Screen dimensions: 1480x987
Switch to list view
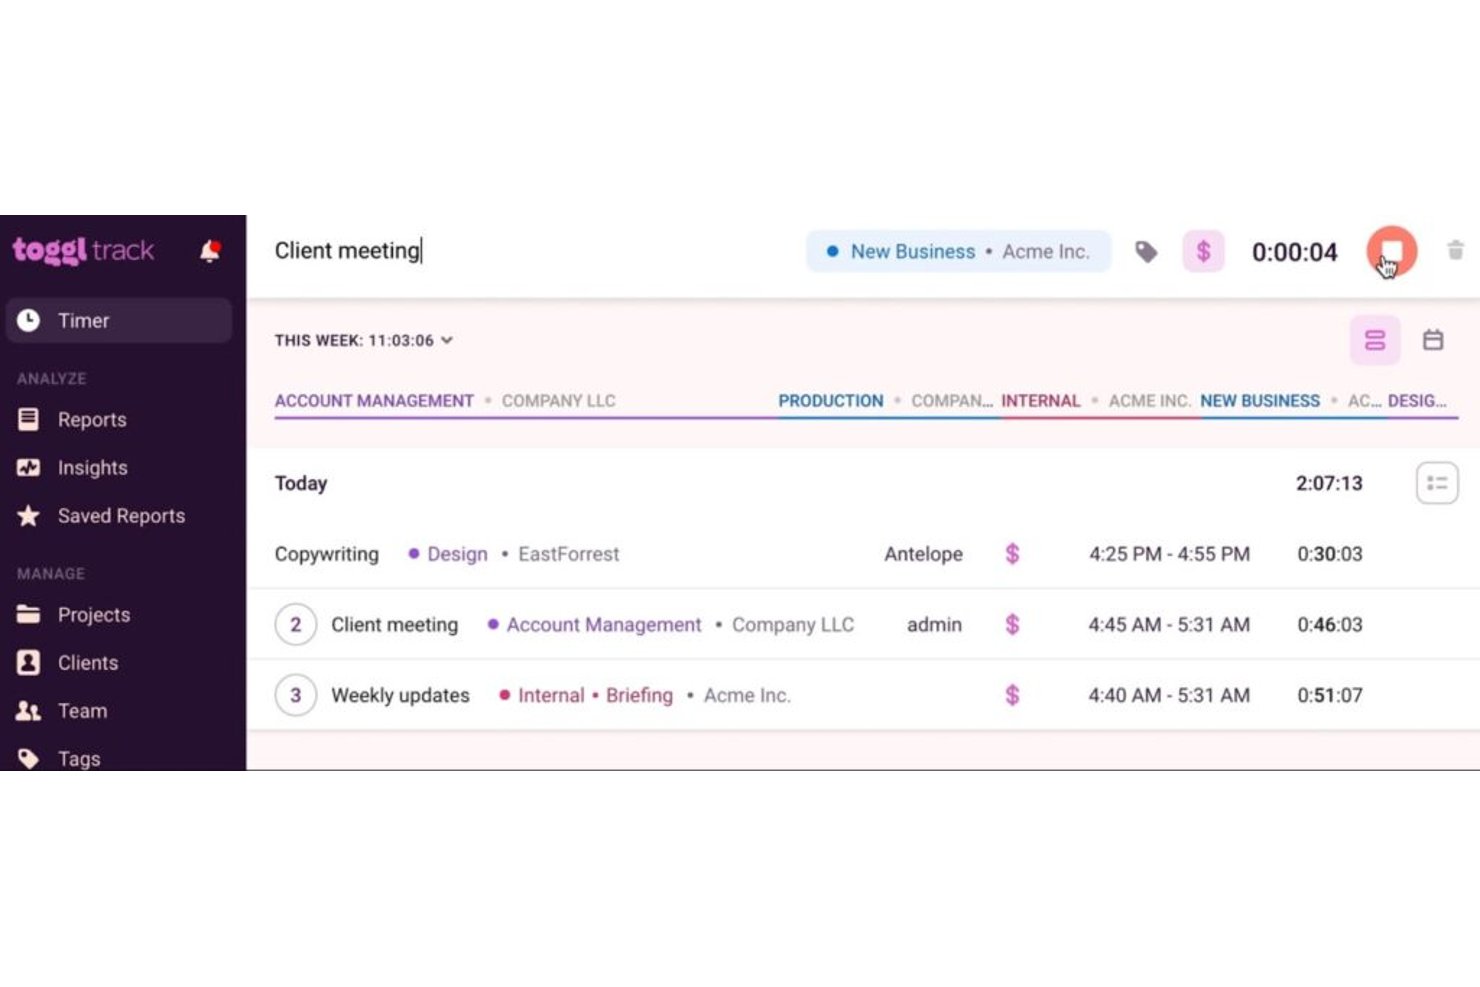tap(1375, 340)
